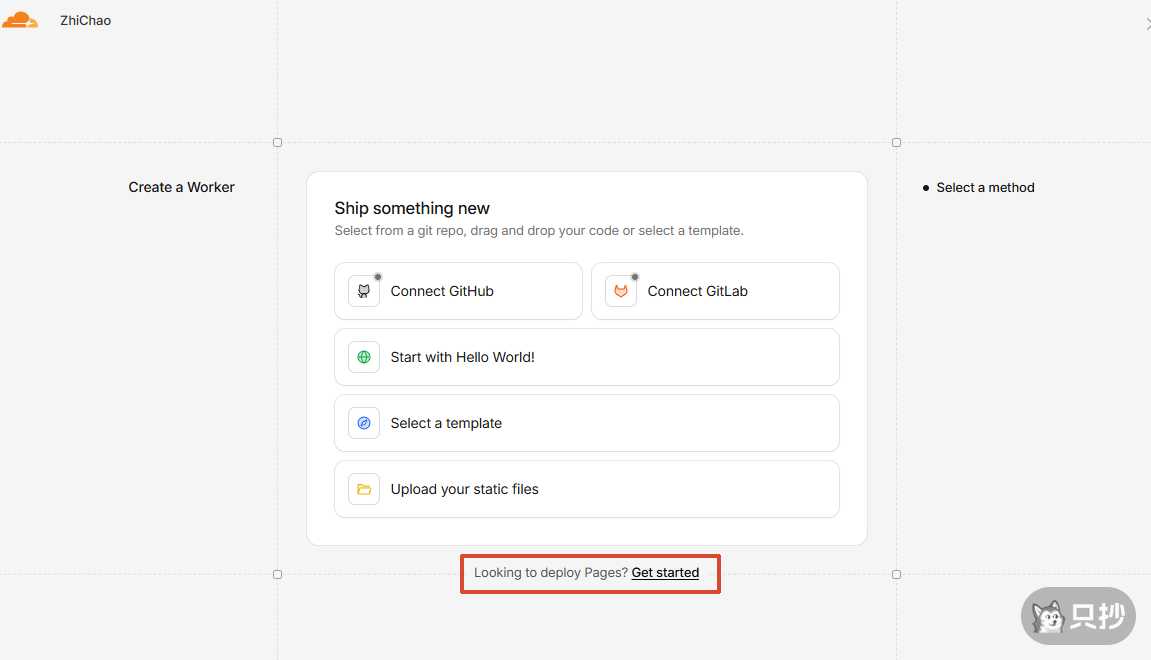Click the yellow folder upload icon
Screen dimensions: 1151x660
pos(363,489)
